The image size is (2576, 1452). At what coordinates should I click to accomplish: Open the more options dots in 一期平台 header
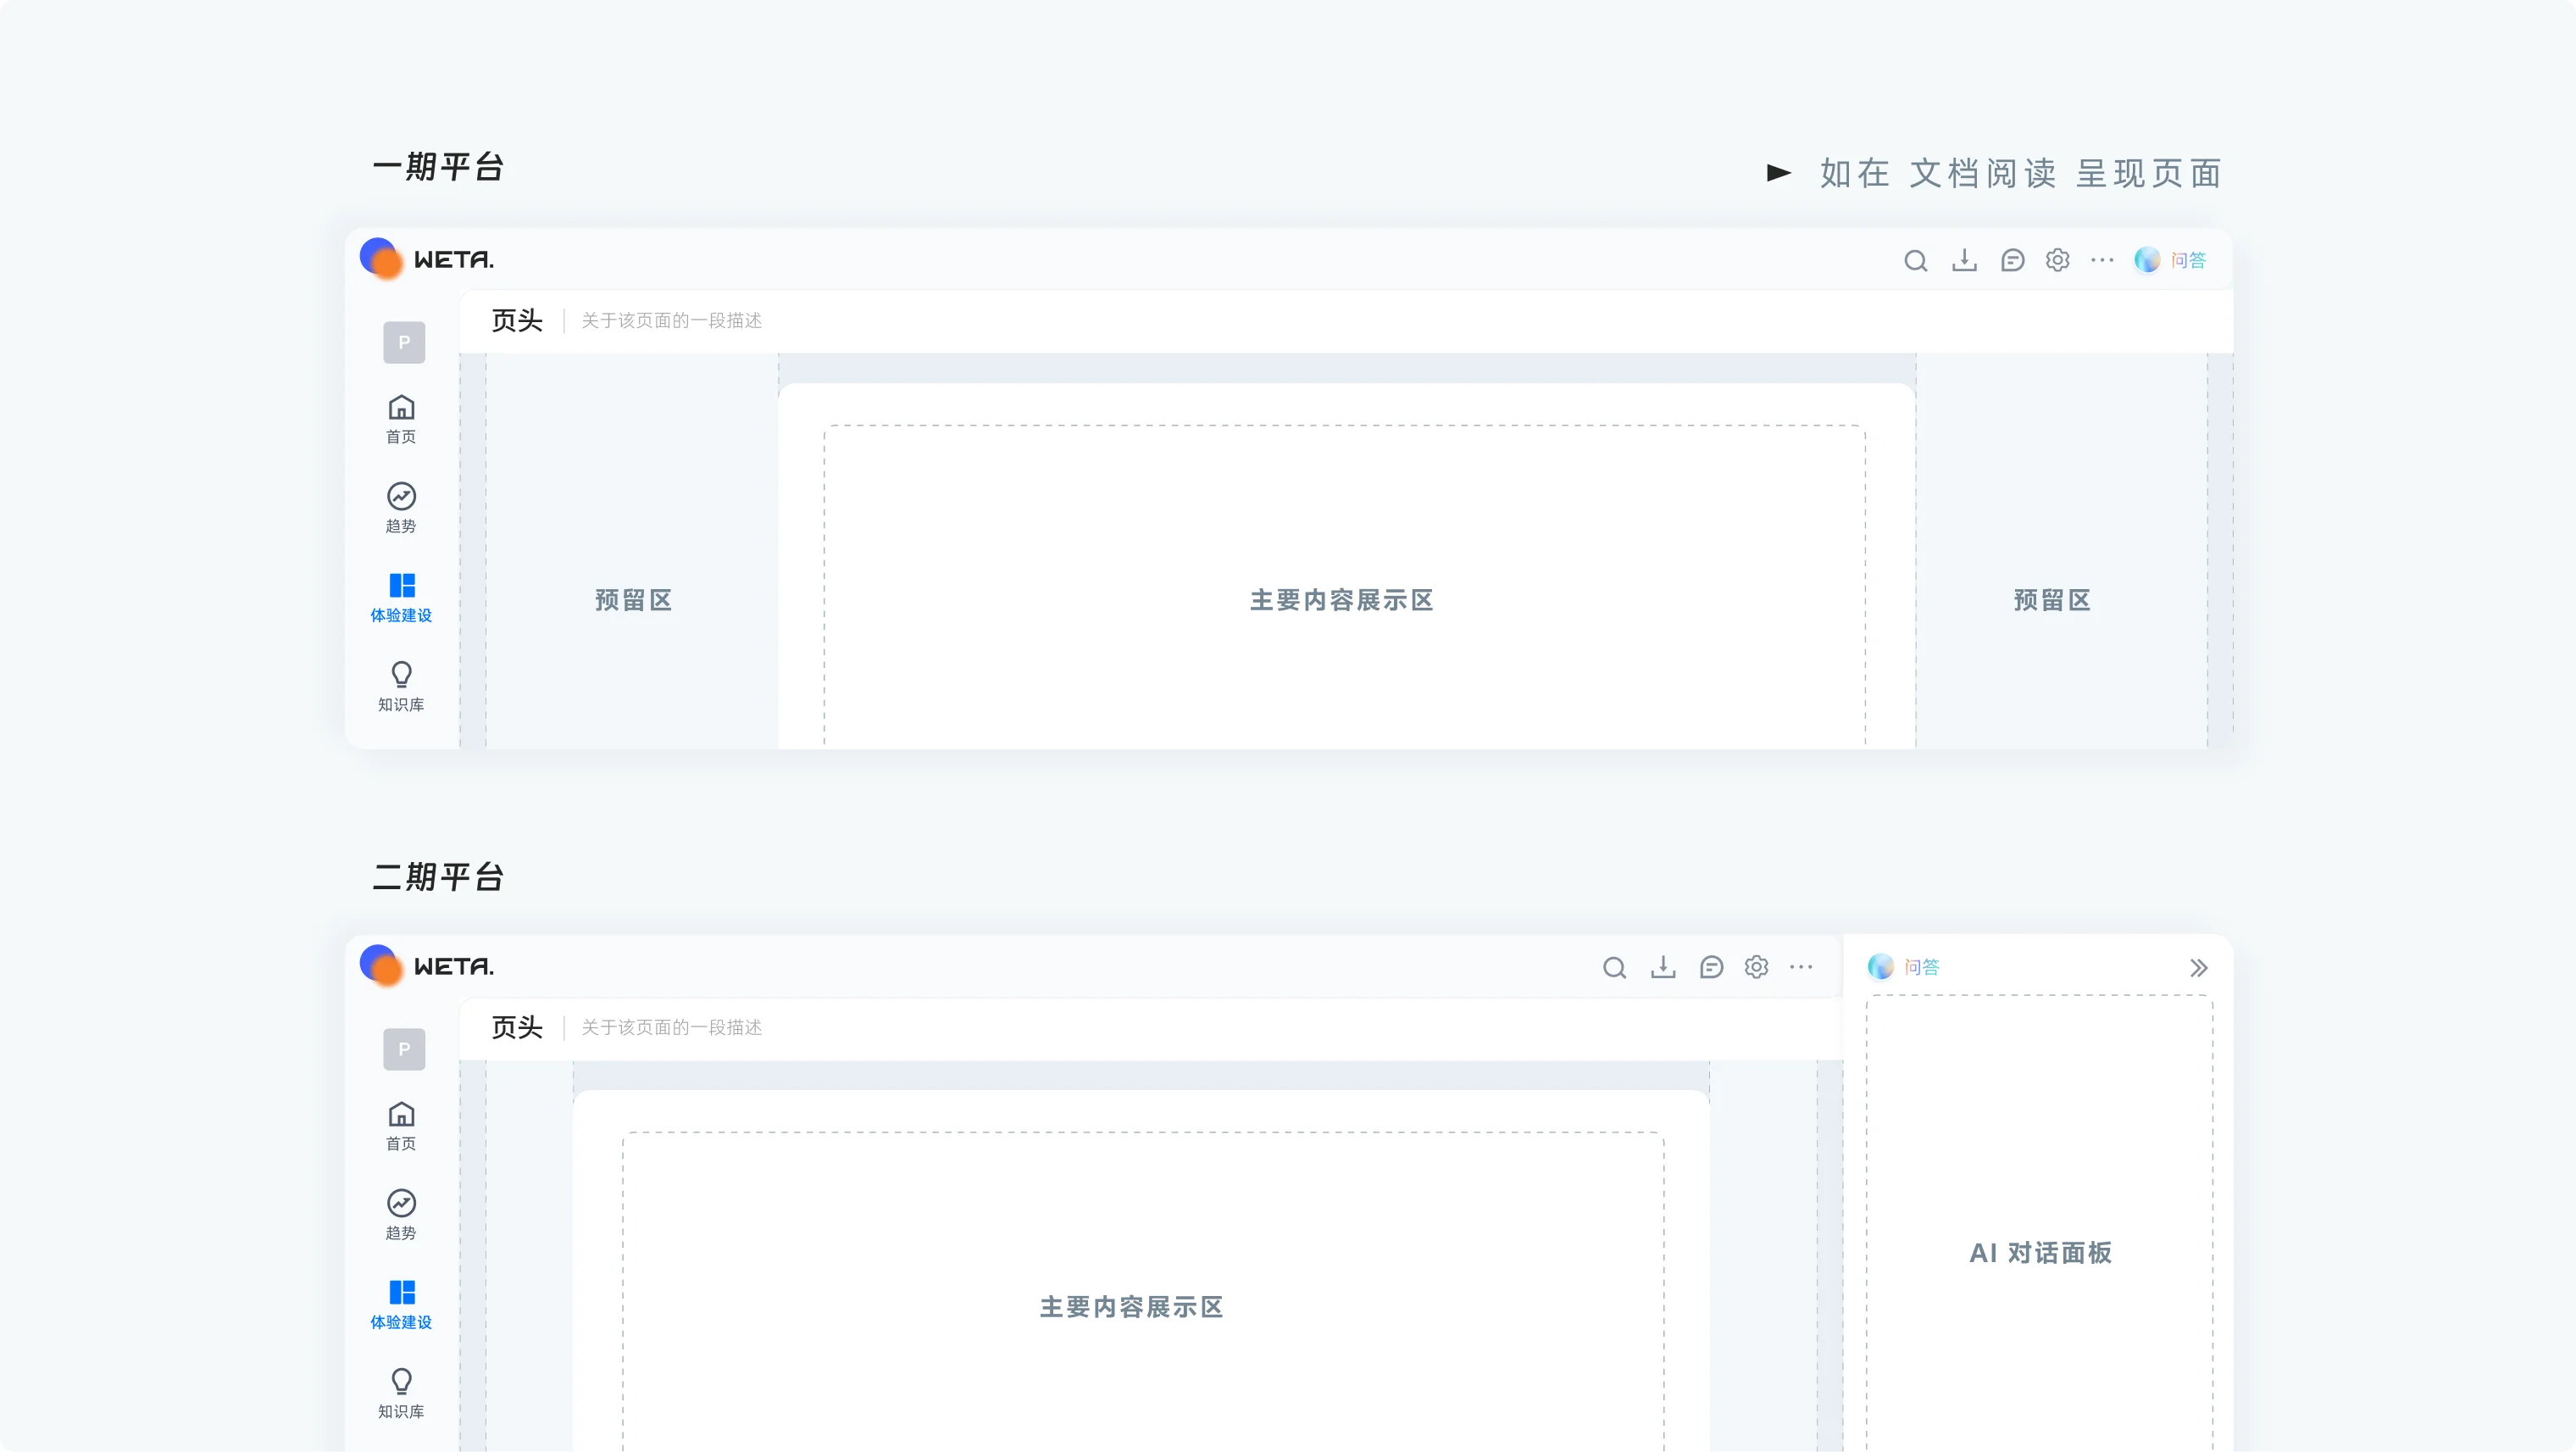(2102, 260)
